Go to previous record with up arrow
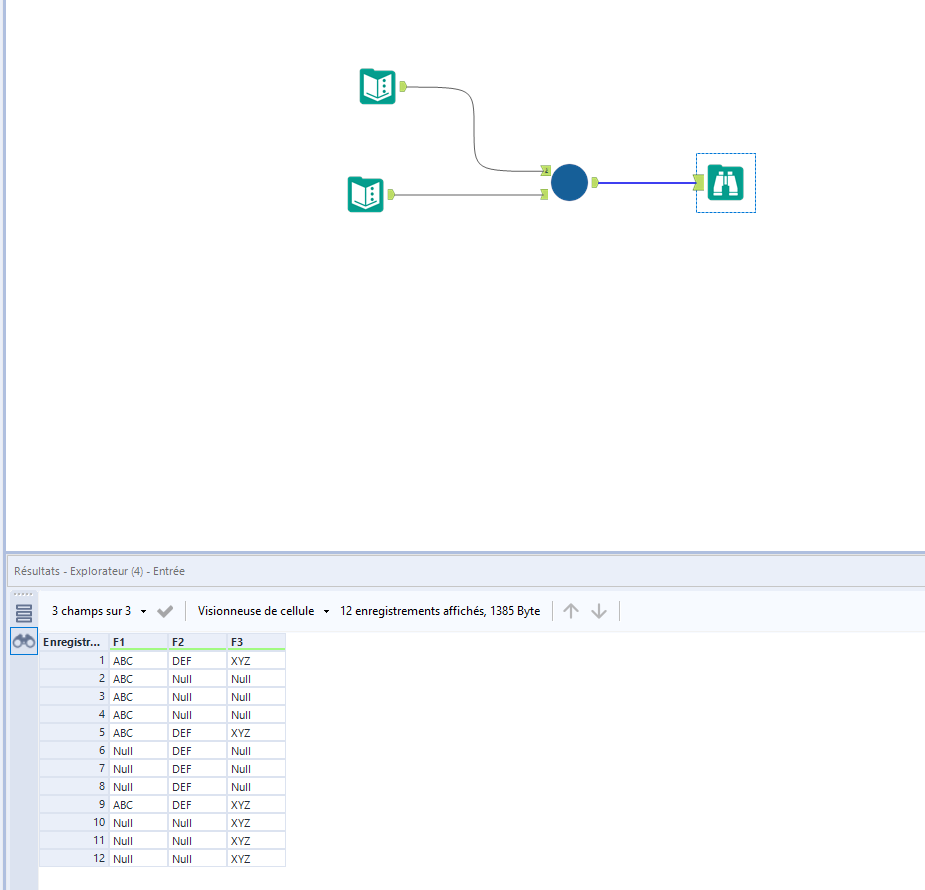 [x=570, y=611]
